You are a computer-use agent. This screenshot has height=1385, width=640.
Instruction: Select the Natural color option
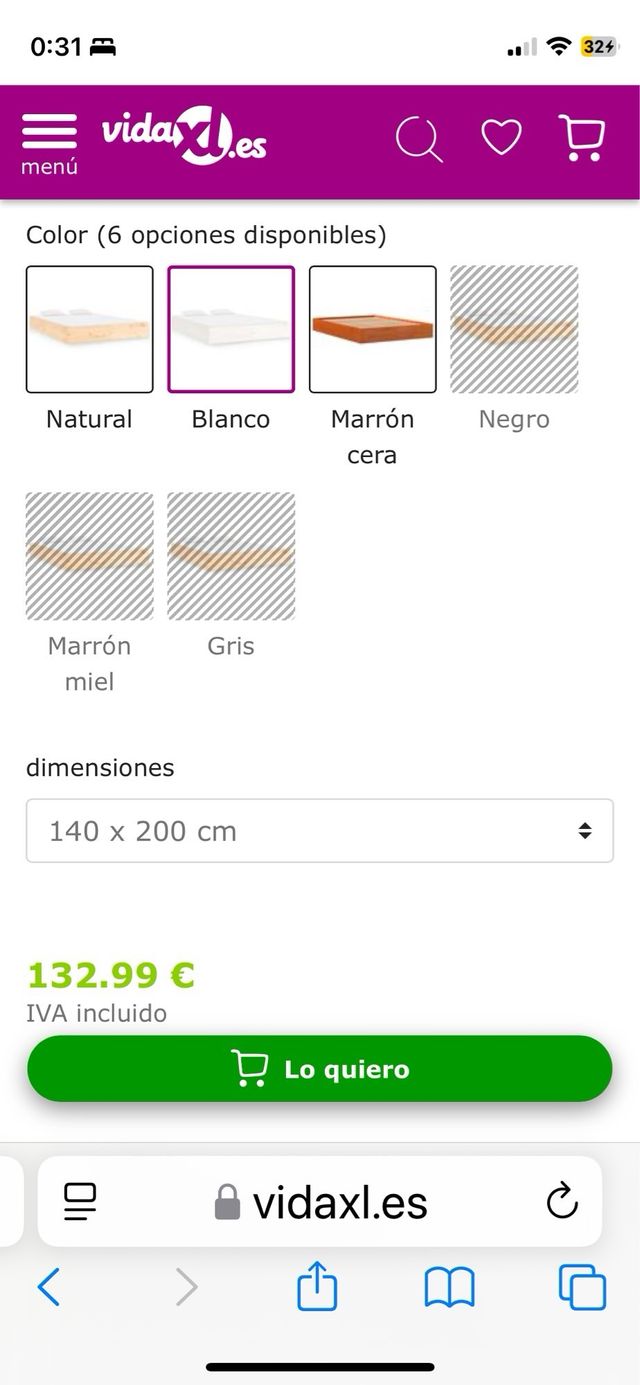(x=89, y=328)
